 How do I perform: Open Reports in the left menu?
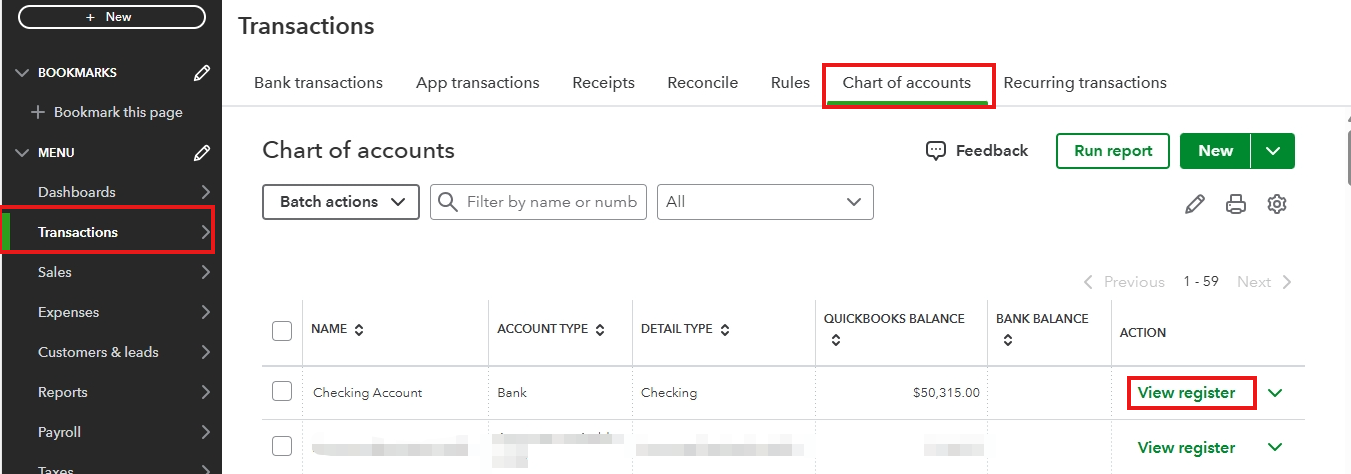pos(63,392)
